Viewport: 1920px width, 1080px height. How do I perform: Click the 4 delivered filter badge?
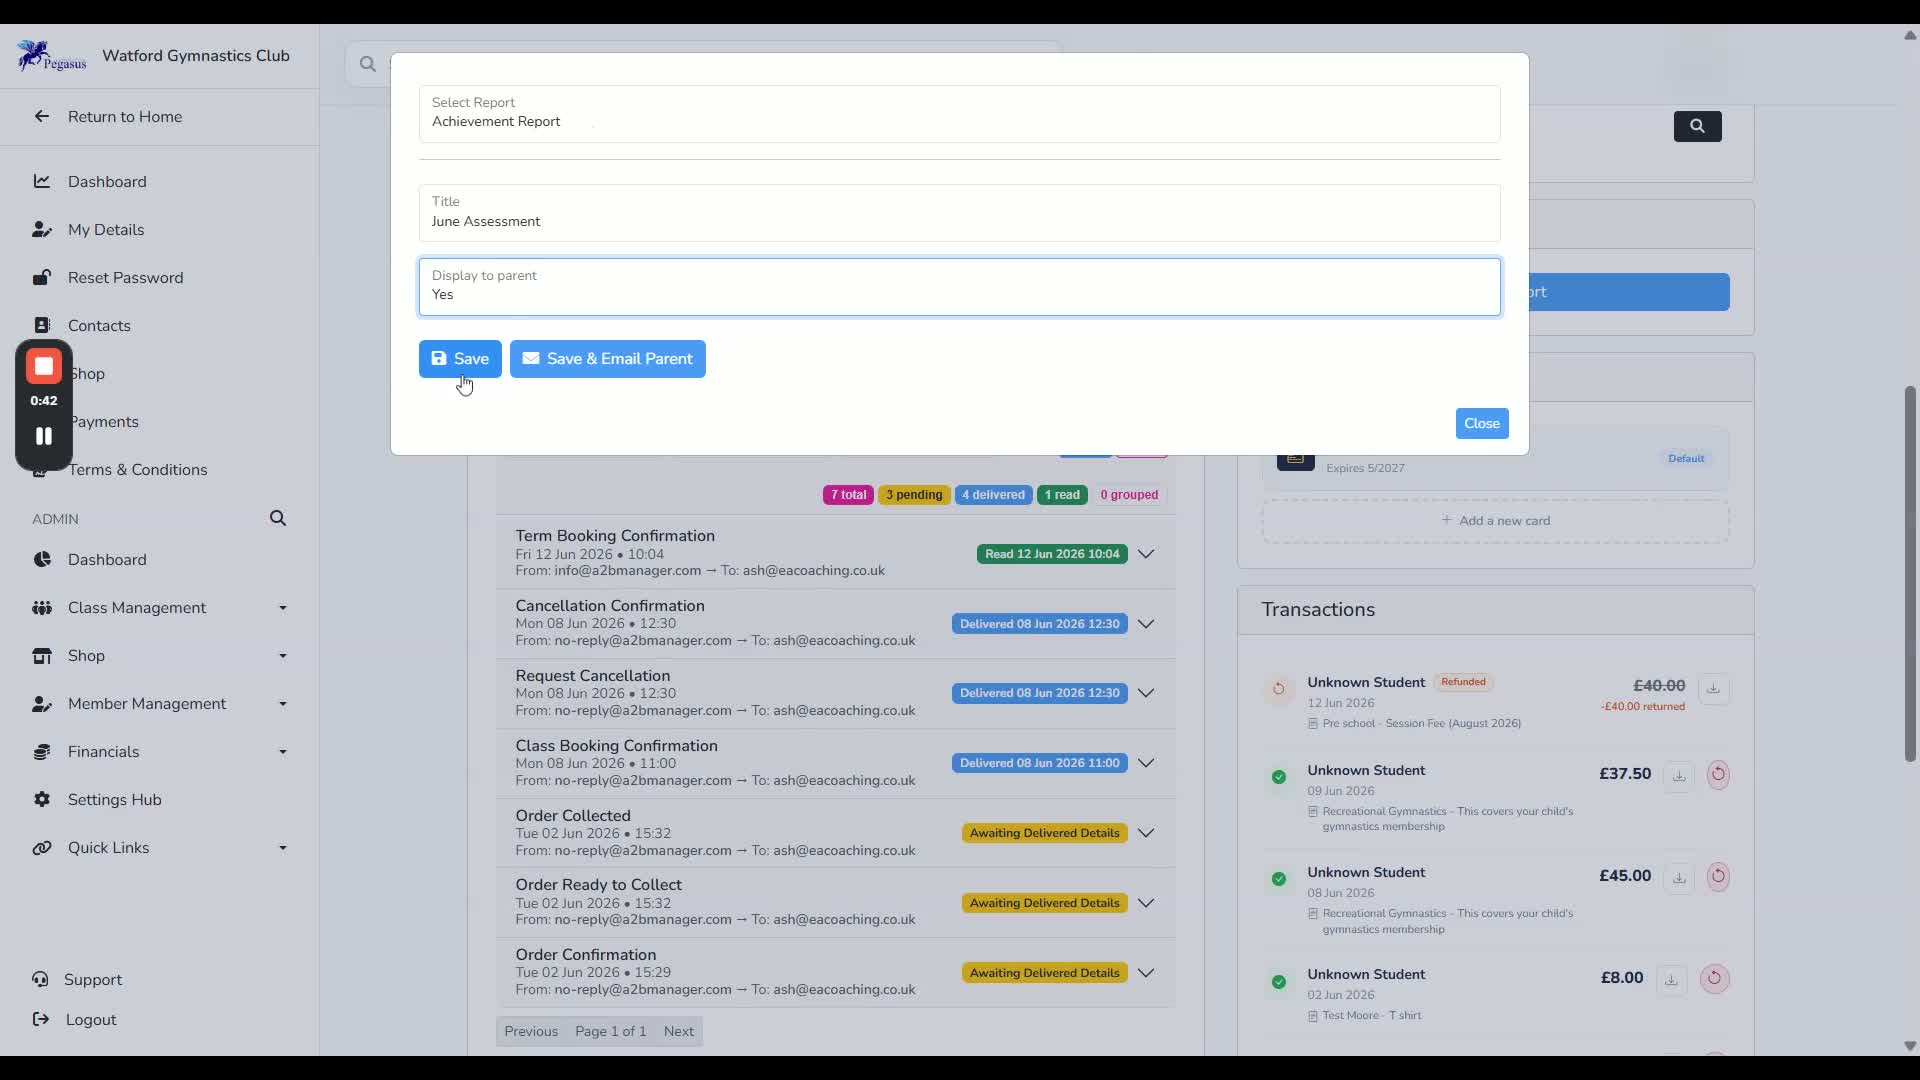tap(993, 495)
